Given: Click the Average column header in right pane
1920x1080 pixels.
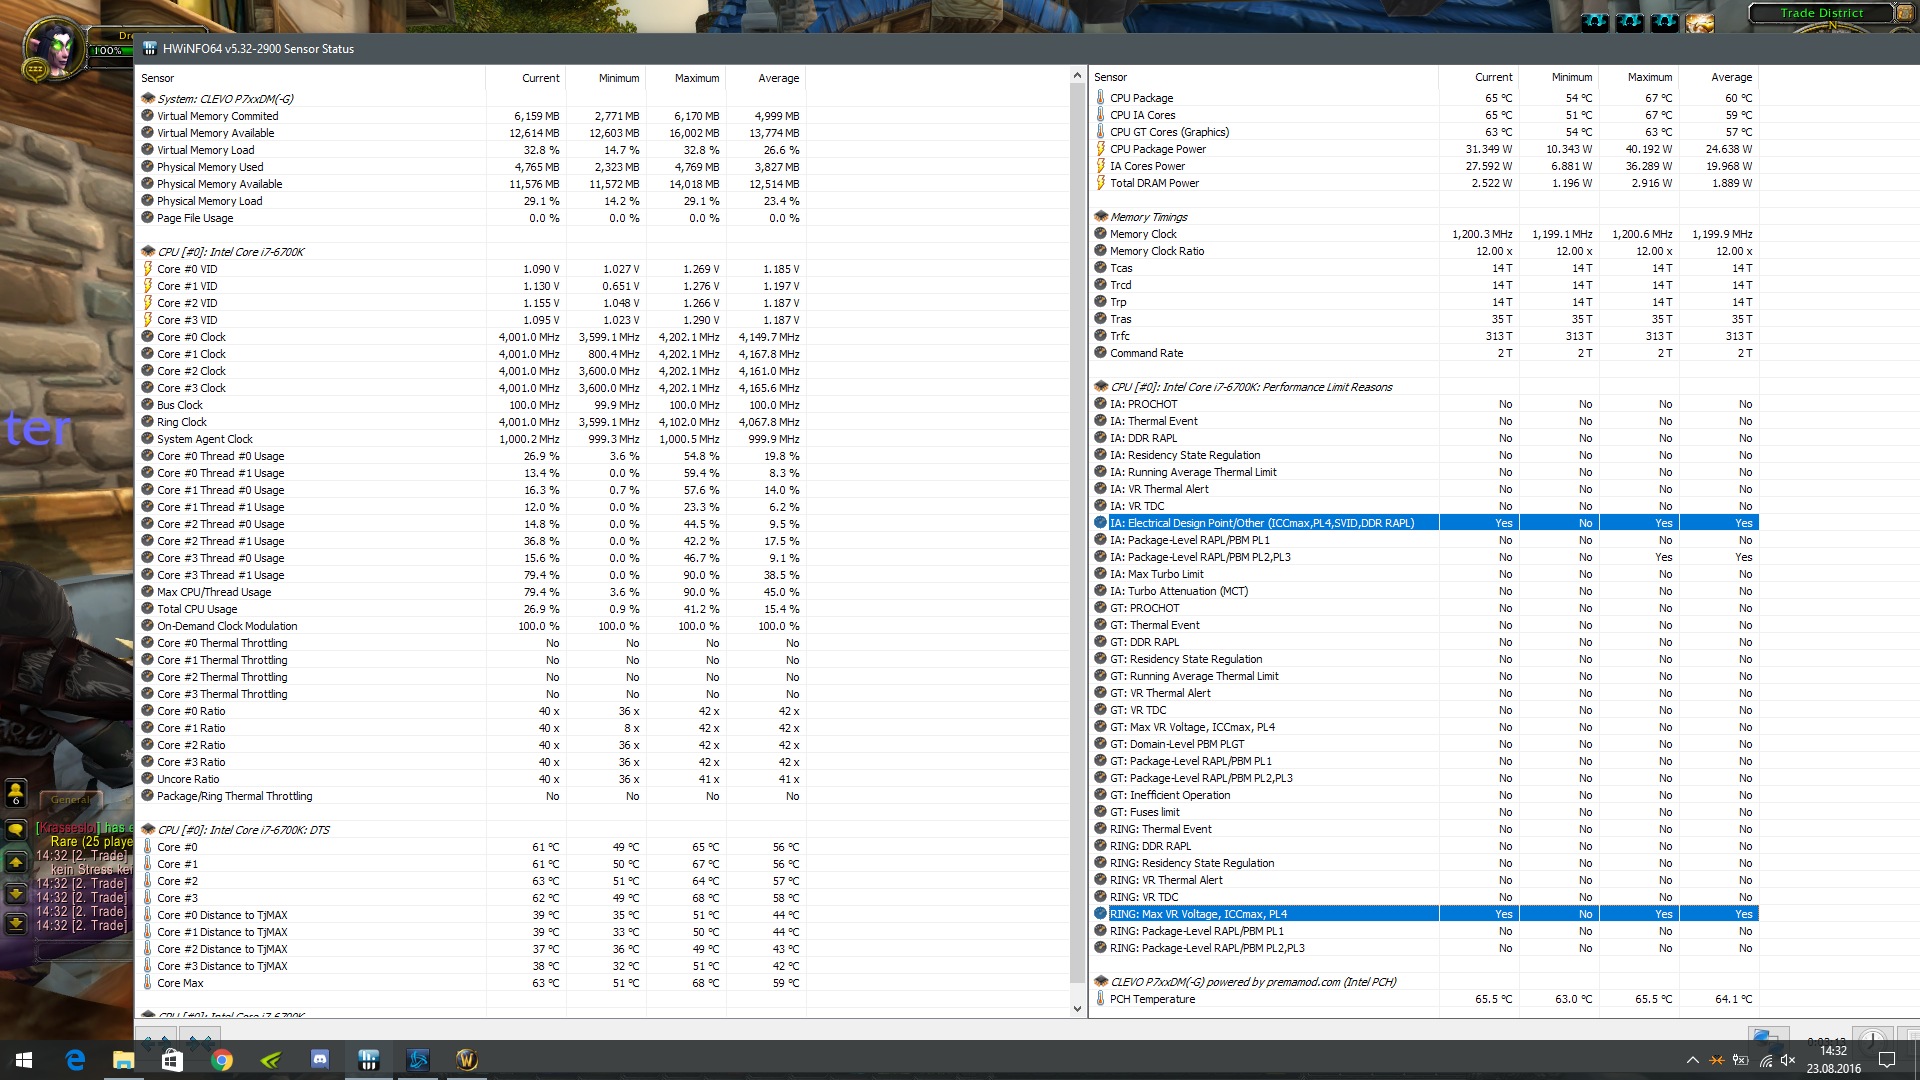Looking at the screenshot, I should pos(1718,77).
